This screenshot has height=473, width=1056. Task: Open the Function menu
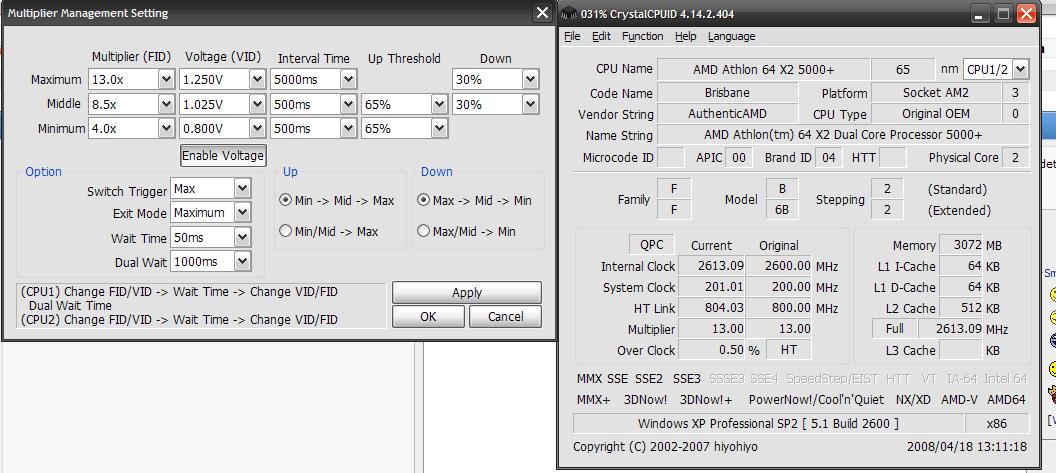[642, 36]
